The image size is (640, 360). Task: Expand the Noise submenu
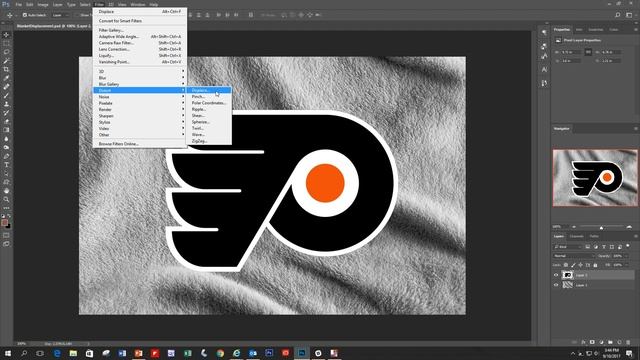click(x=140, y=97)
